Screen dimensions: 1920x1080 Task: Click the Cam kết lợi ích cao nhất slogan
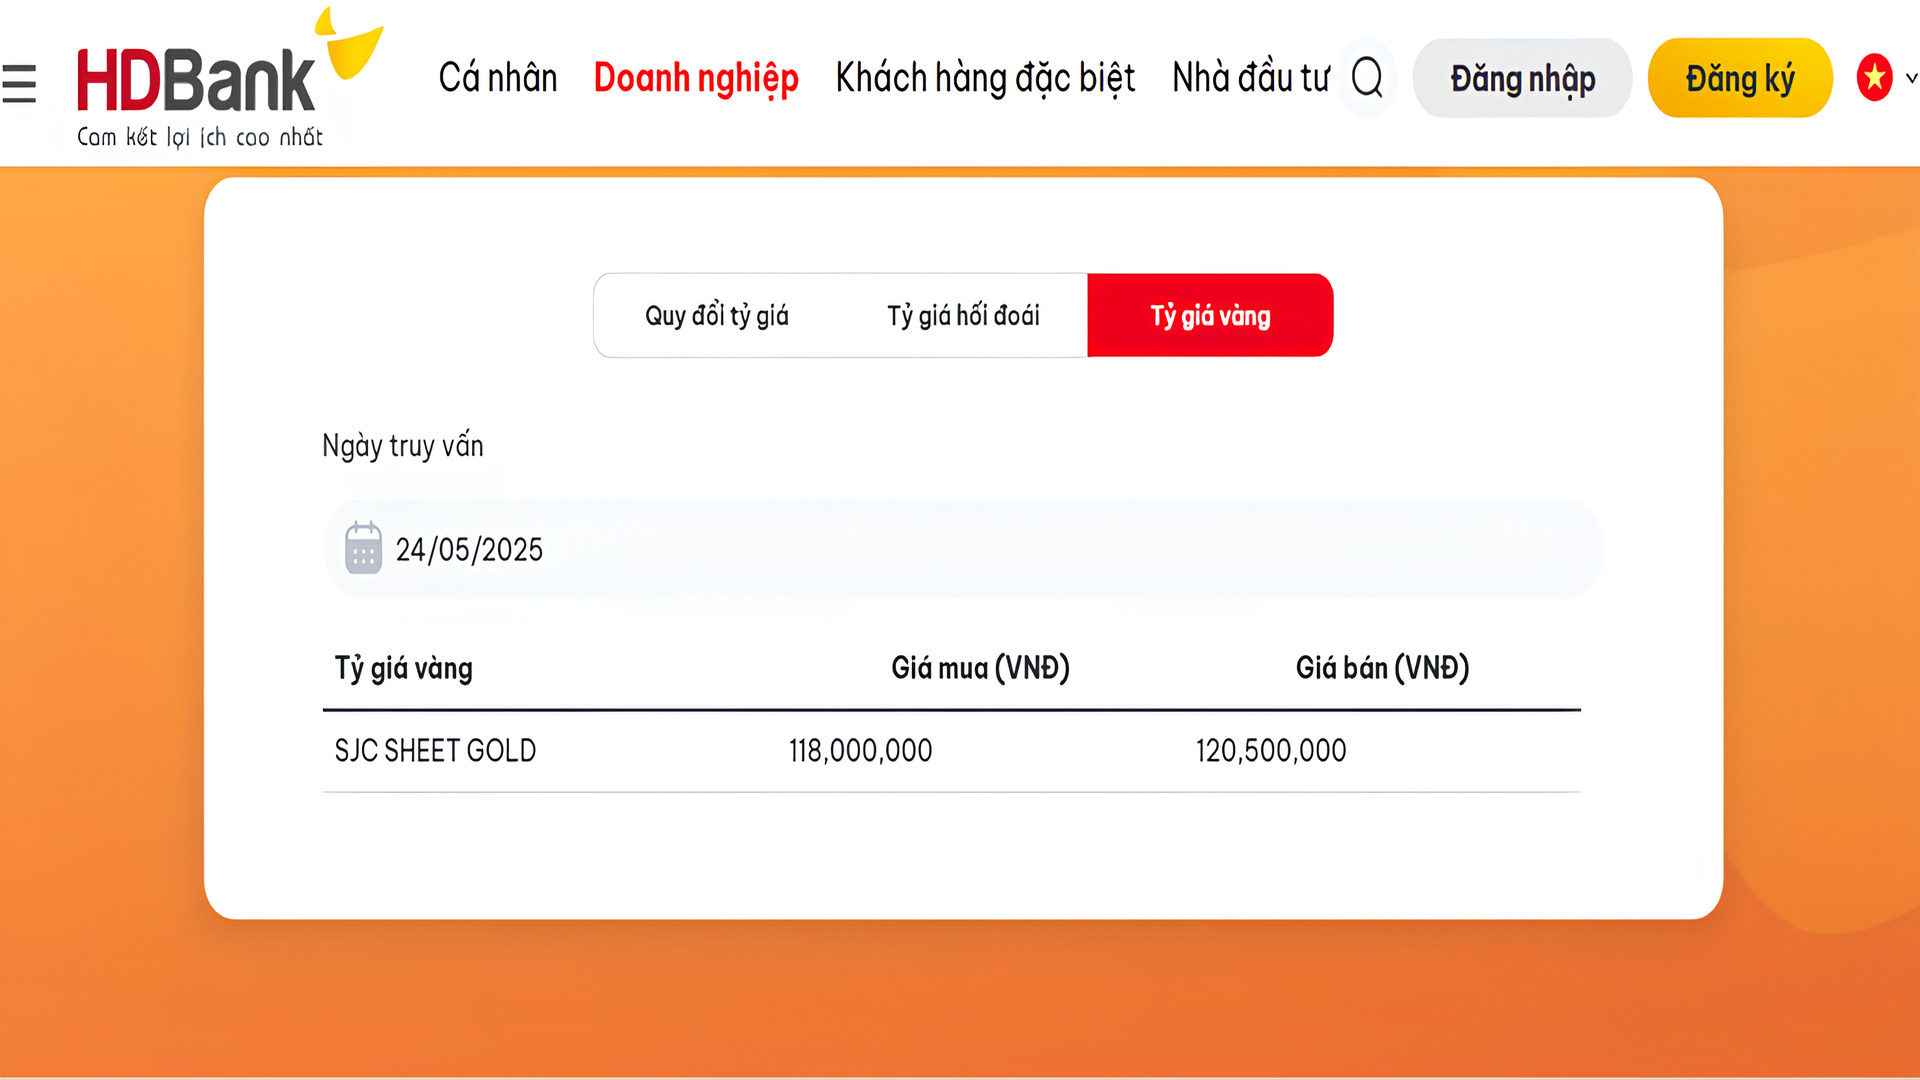200,137
